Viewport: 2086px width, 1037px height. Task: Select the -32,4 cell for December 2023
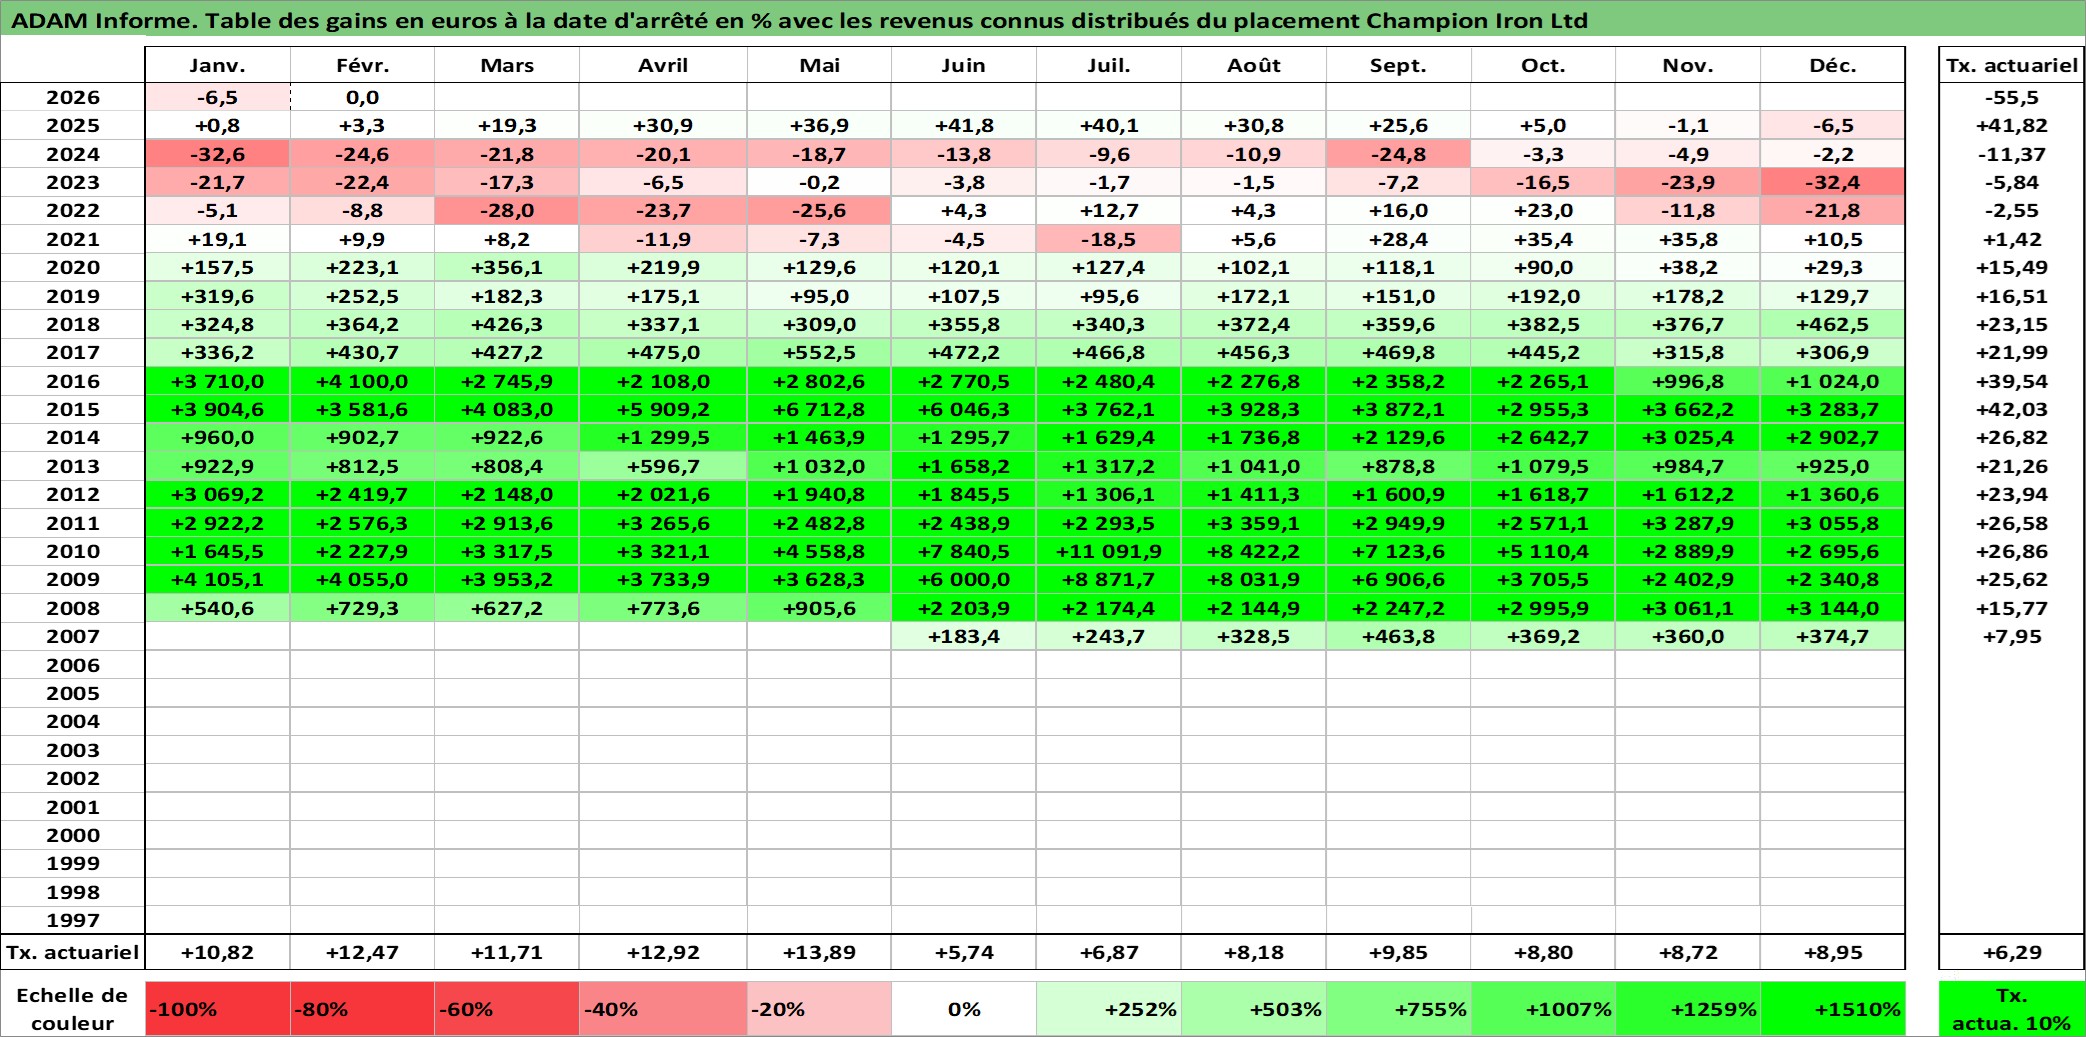click(1833, 182)
